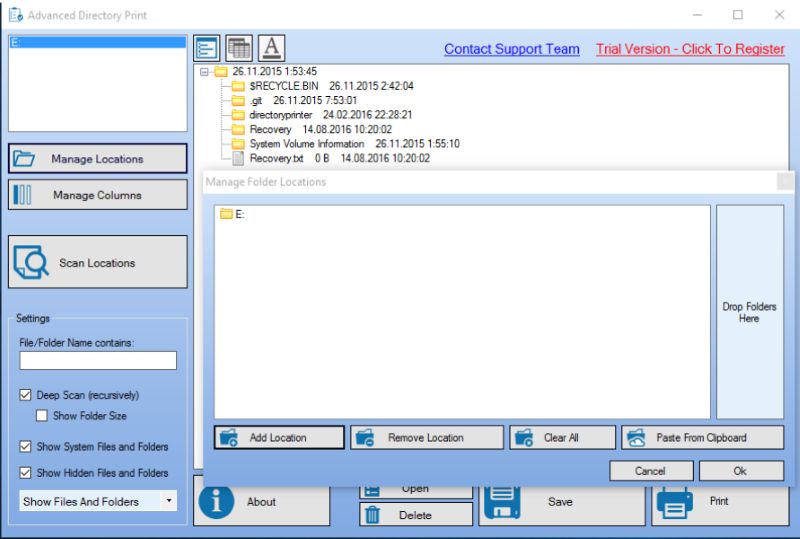This screenshot has height=539, width=800.
Task: Open Contact Support Team link
Action: (x=512, y=49)
